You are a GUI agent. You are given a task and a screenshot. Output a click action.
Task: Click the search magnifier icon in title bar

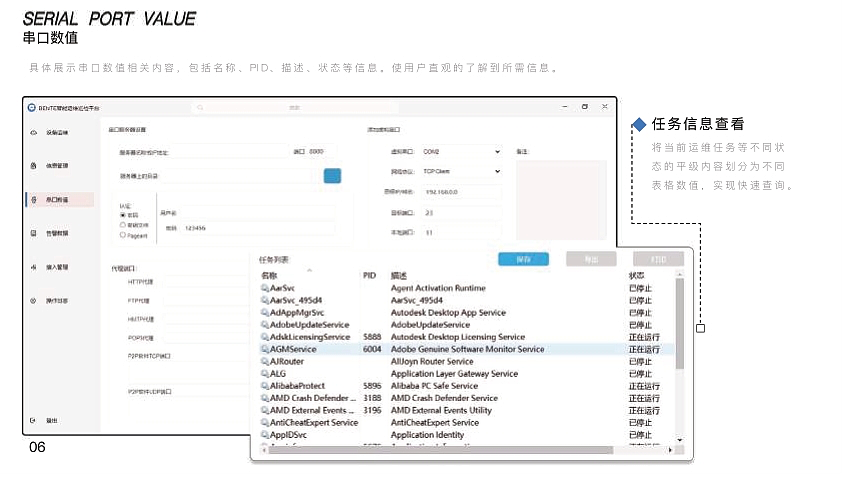200,107
